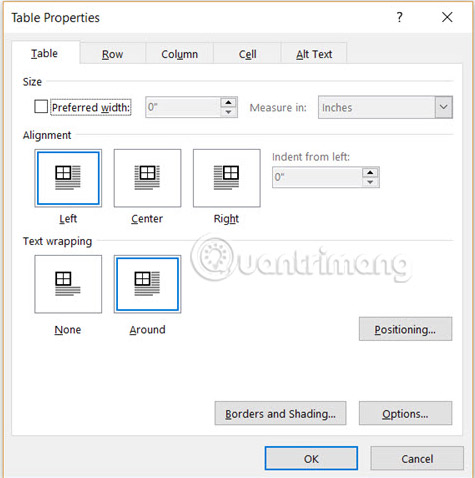Go to the Cell tab

[247, 54]
